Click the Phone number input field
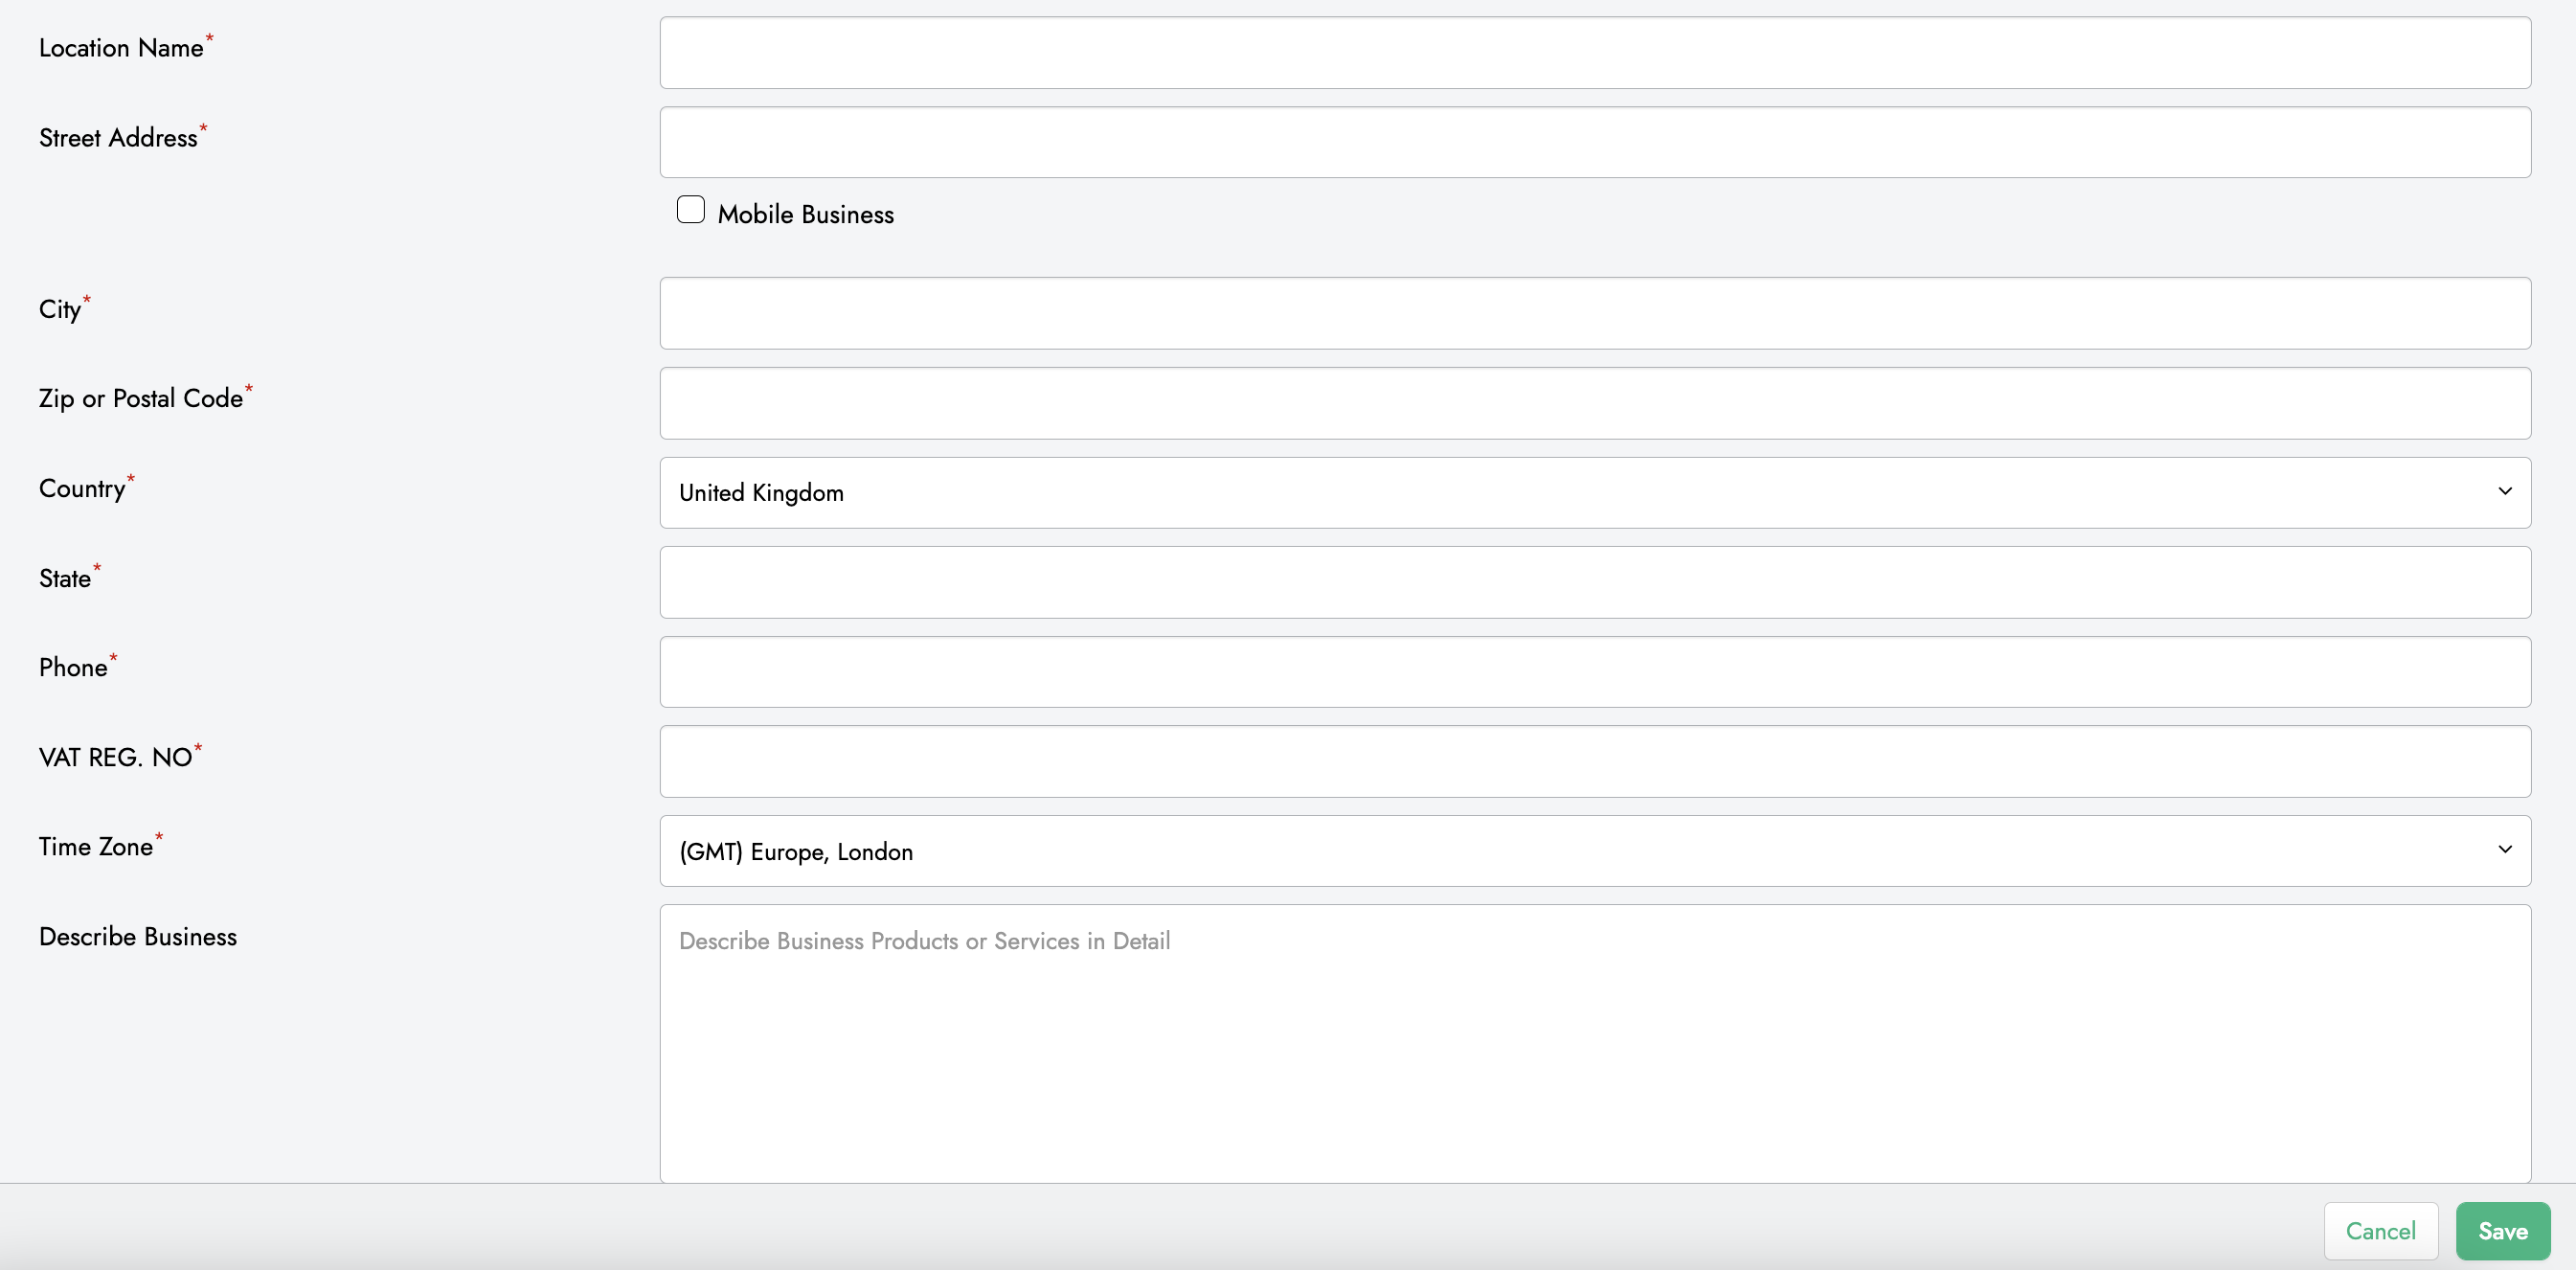 (1594, 672)
